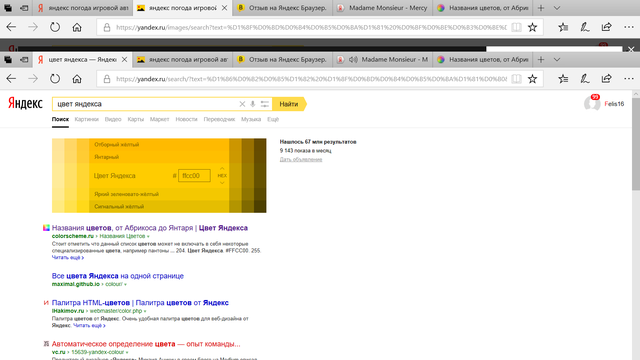Switch to Музыка search tab
640x360 pixels.
click(251, 119)
